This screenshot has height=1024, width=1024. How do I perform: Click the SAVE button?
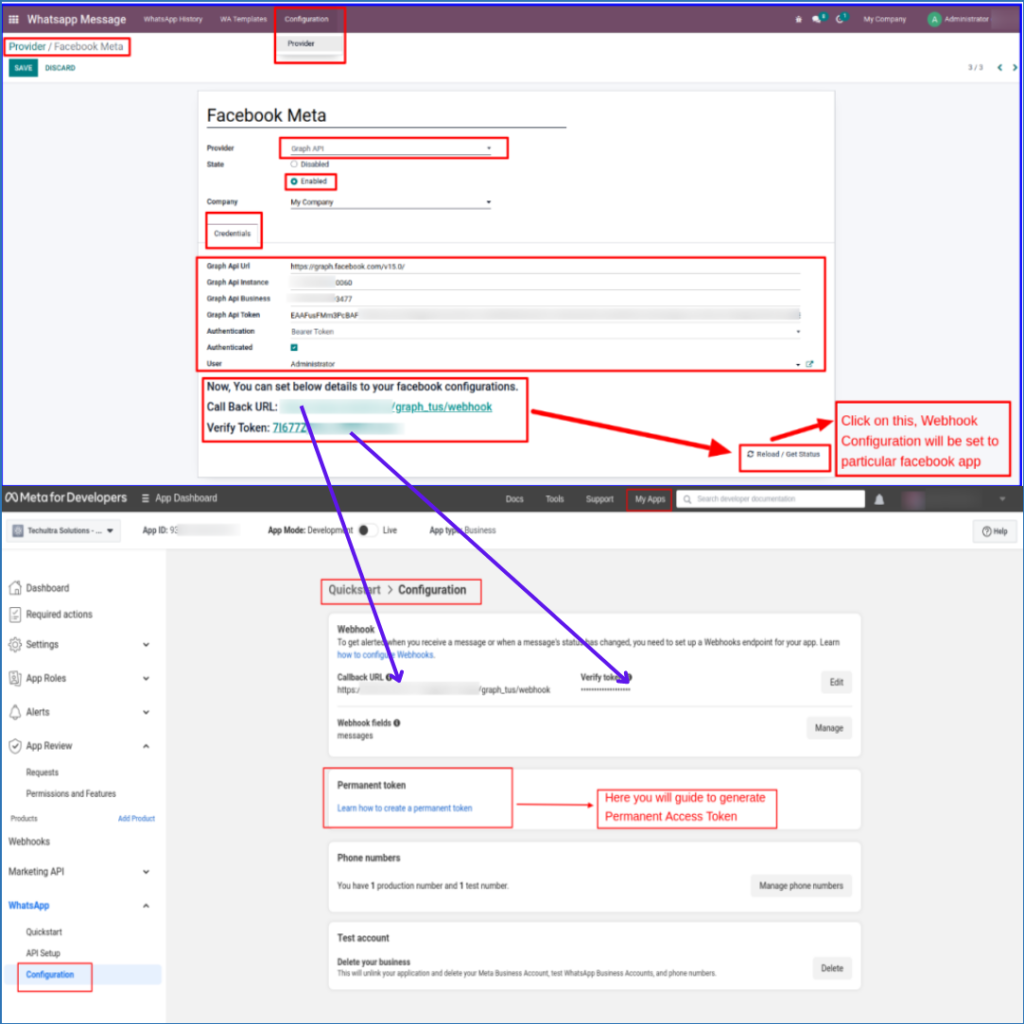[x=24, y=68]
